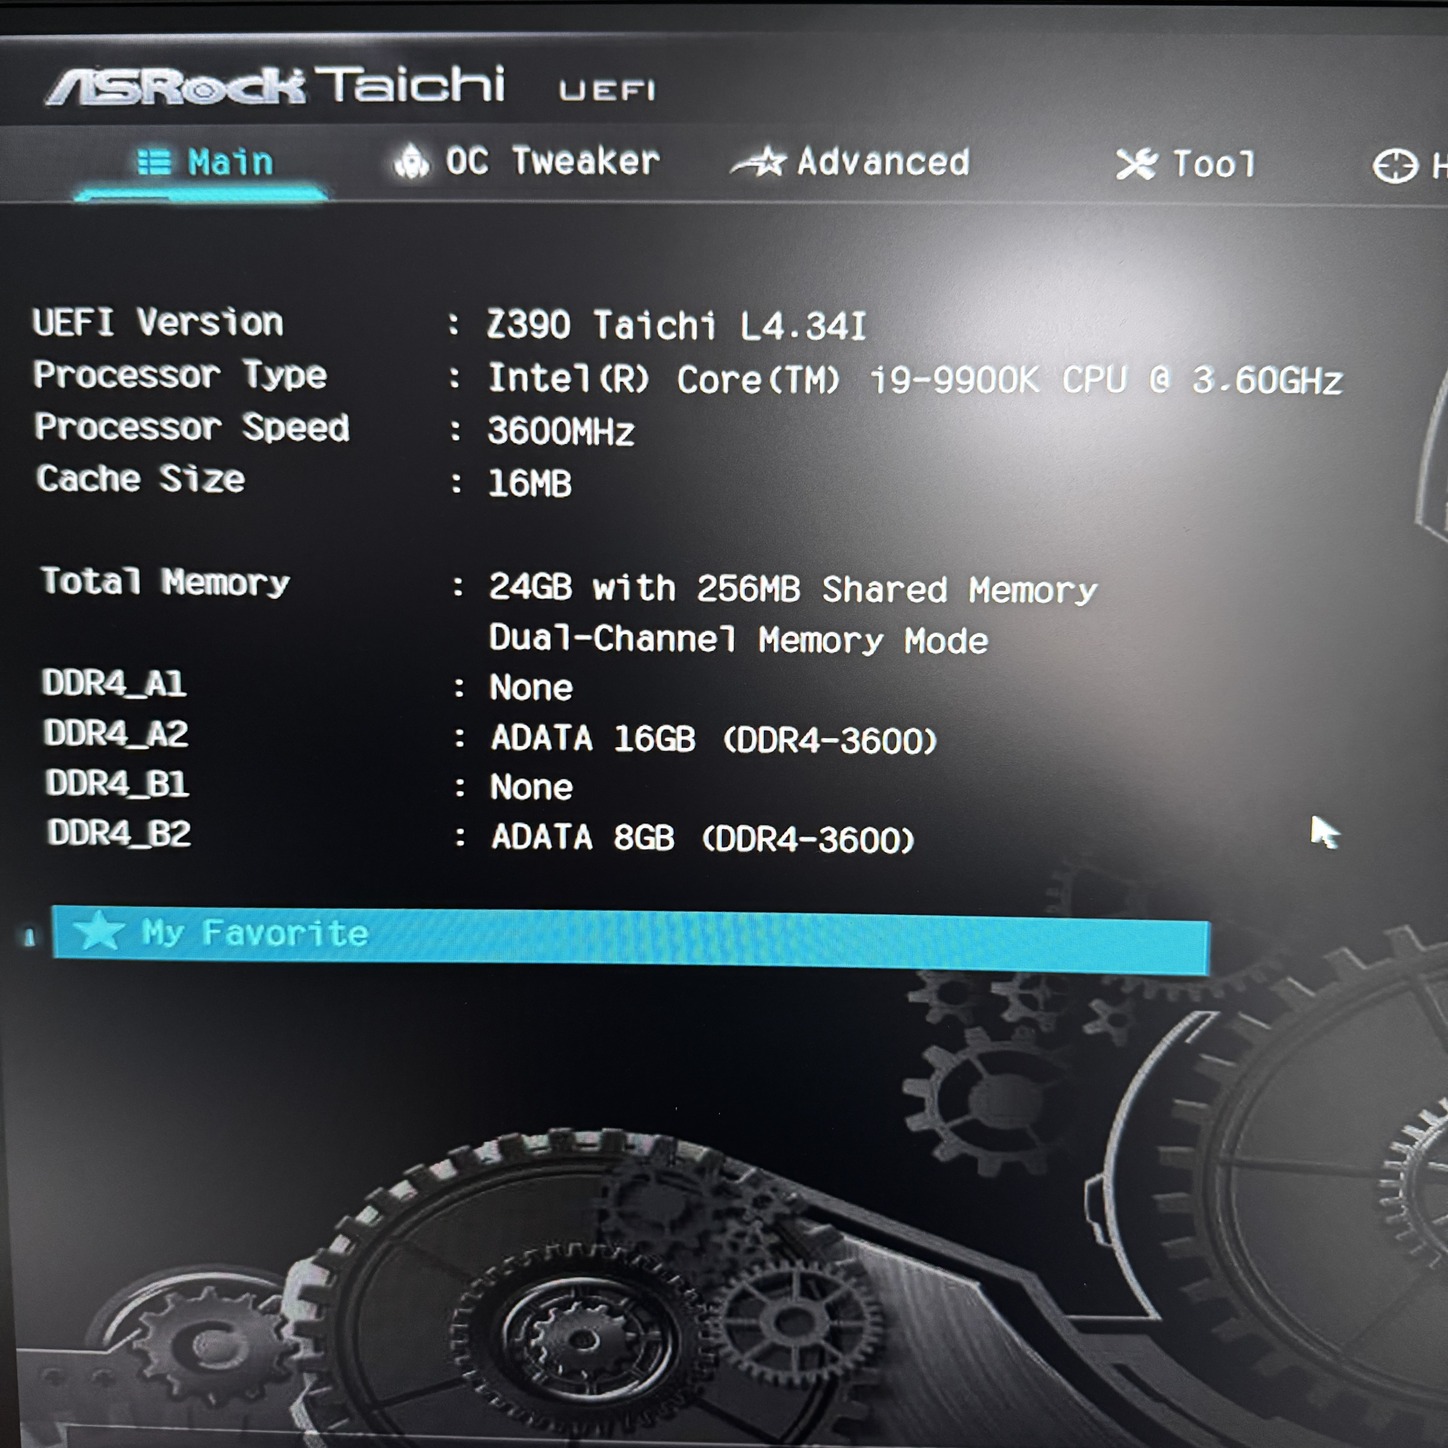Click the 3600MHz value

coord(561,432)
